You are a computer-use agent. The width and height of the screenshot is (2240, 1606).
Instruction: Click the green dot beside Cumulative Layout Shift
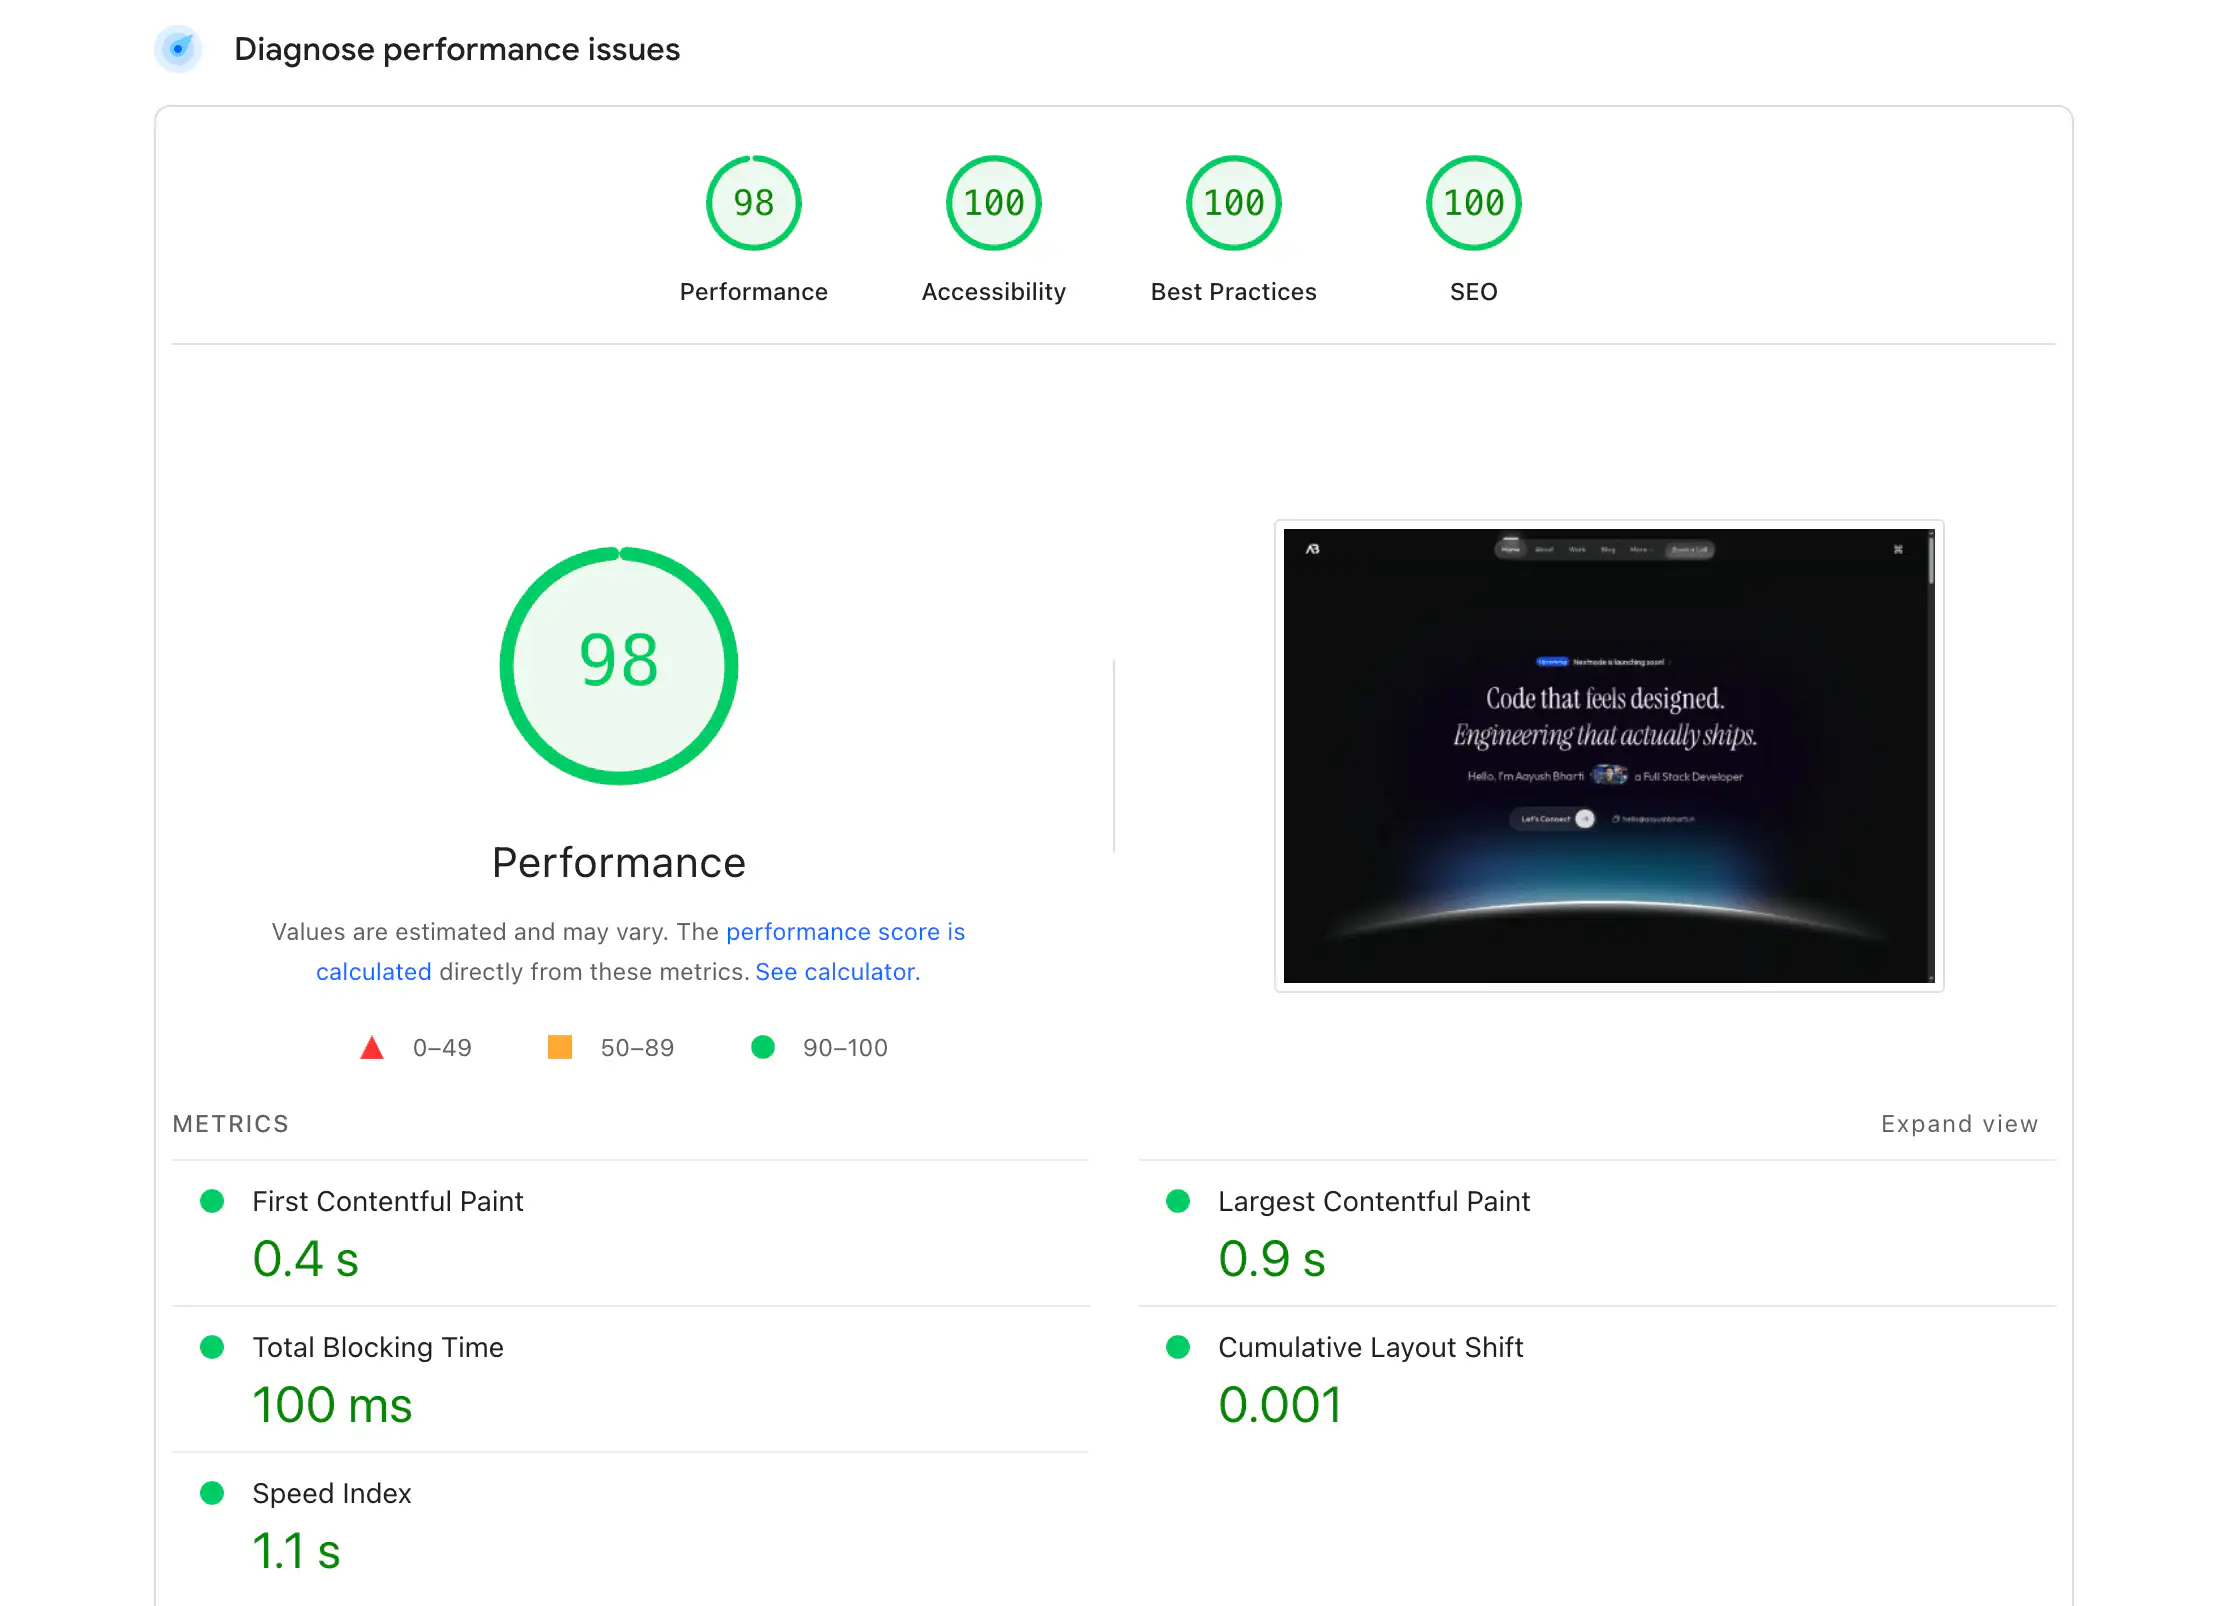click(x=1177, y=1347)
